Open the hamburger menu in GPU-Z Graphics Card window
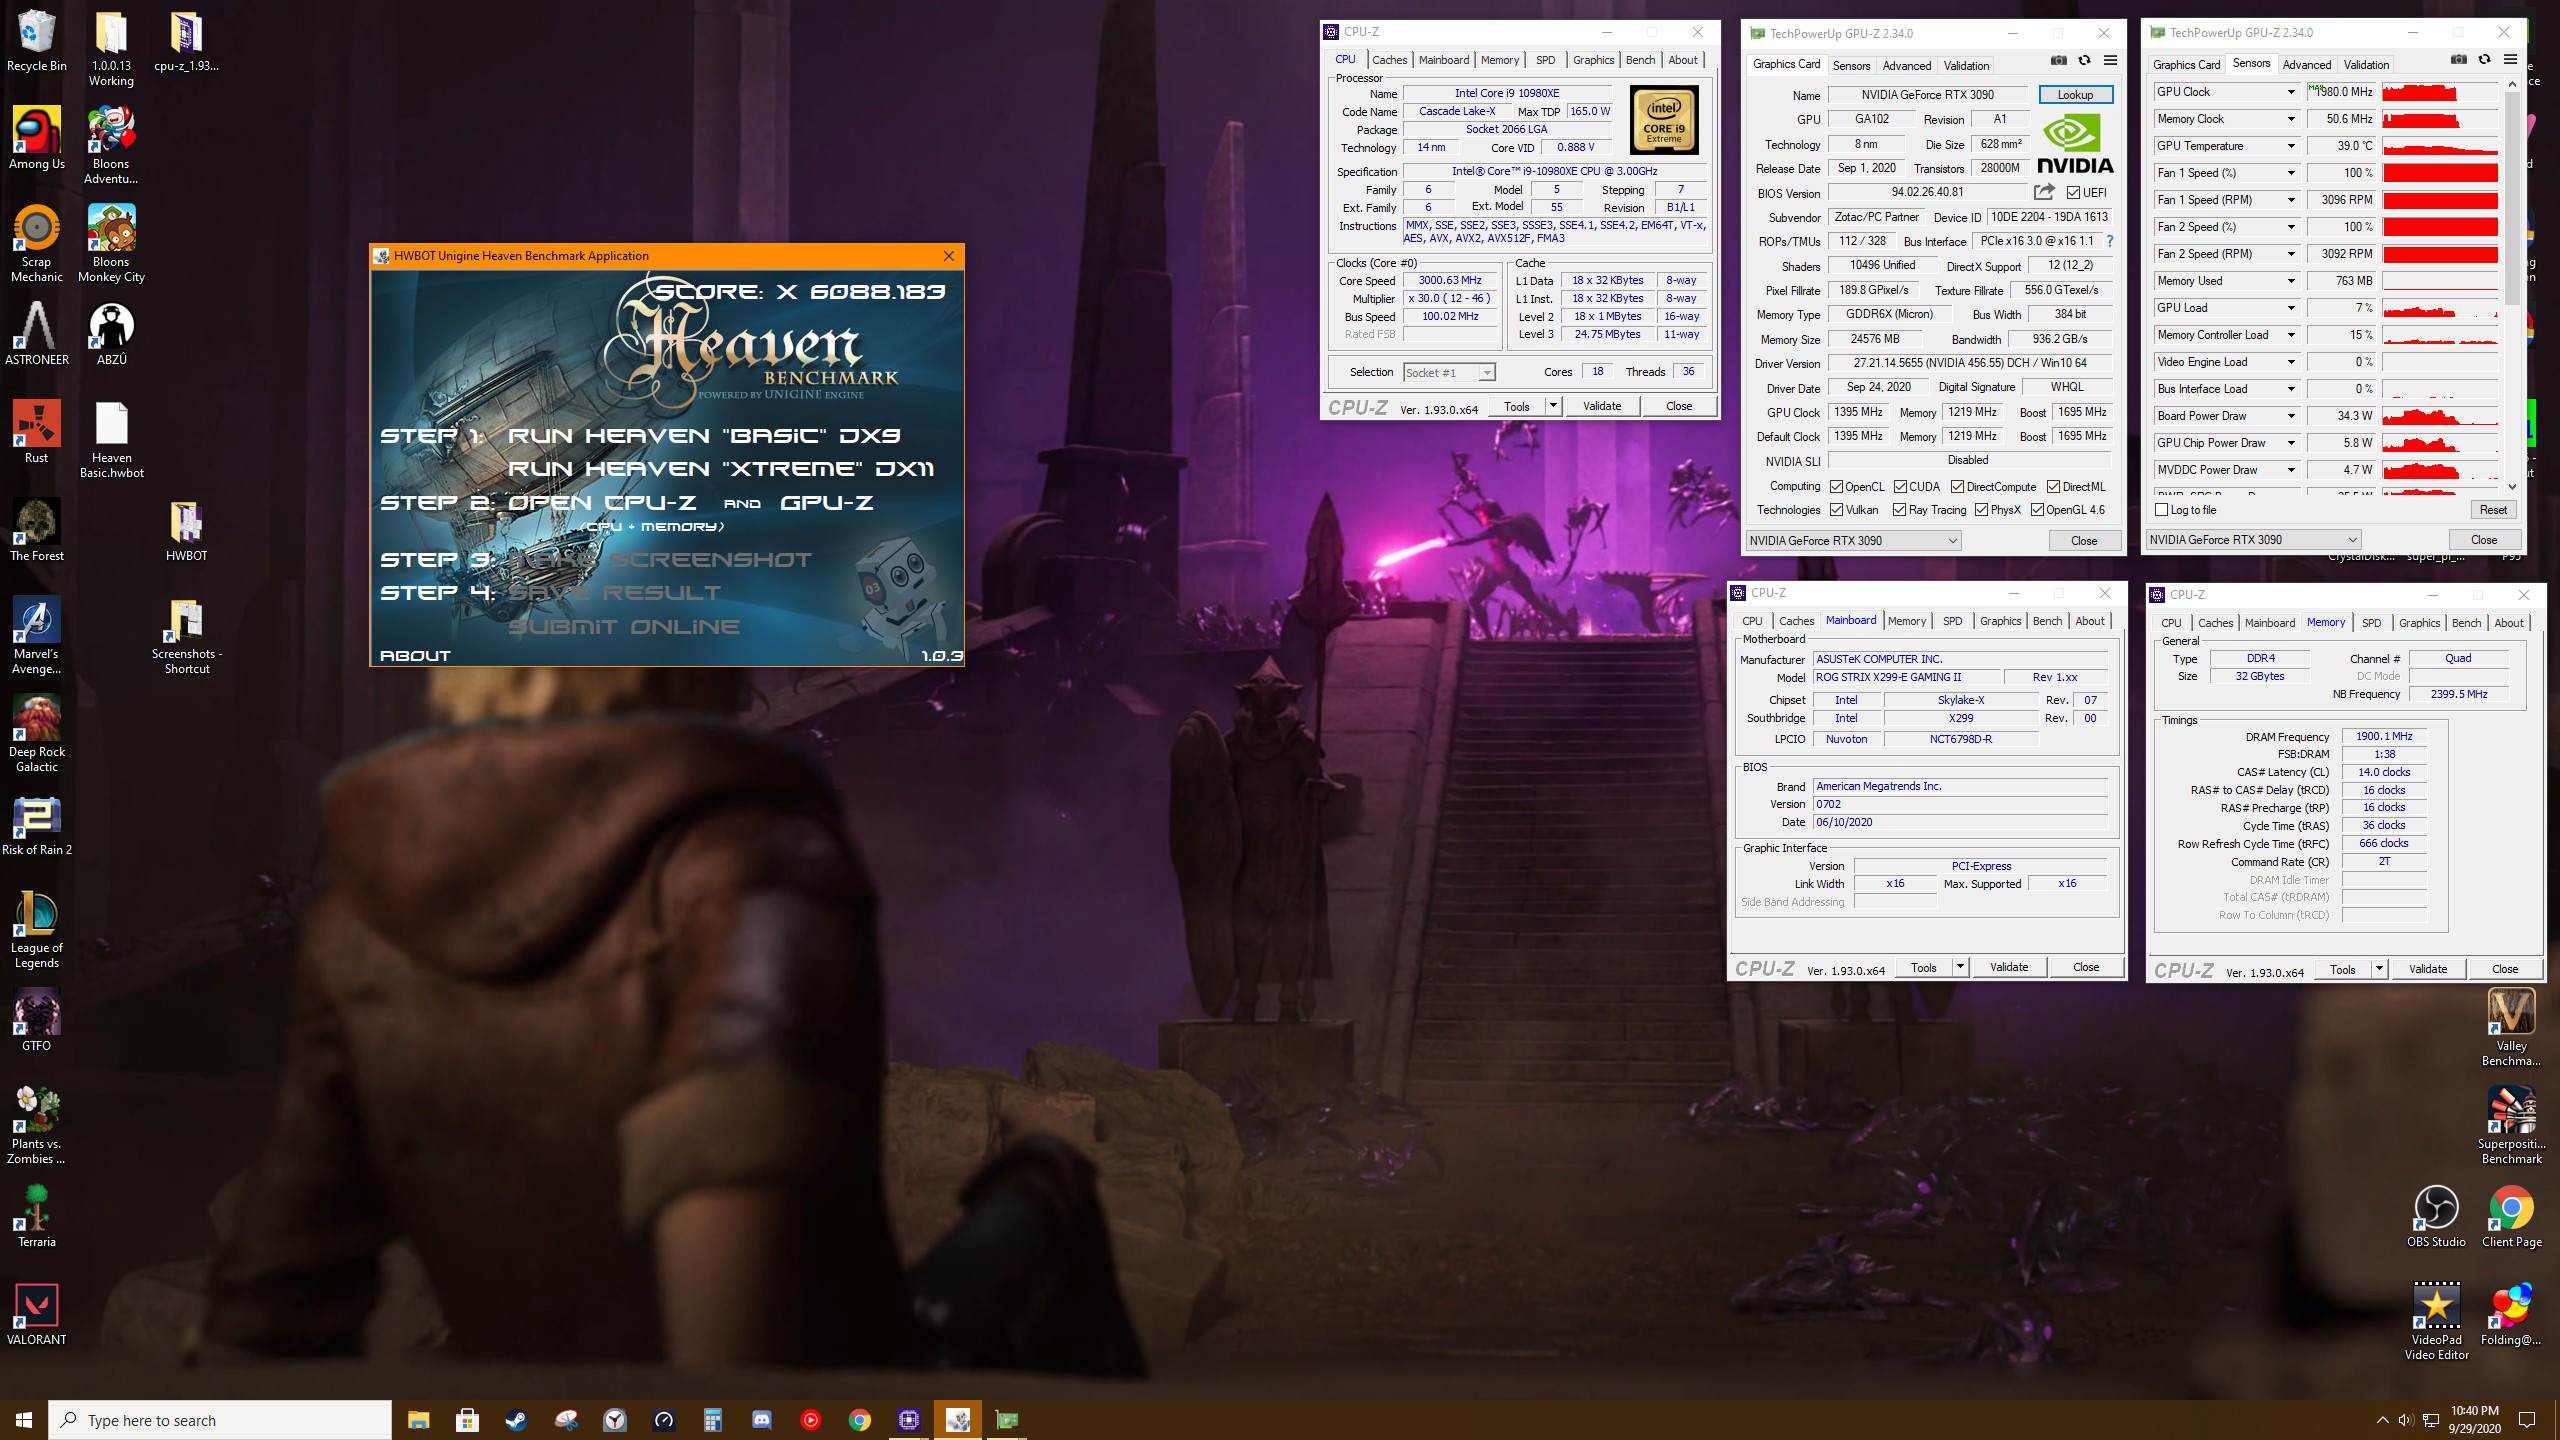The image size is (2560, 1440). pyautogui.click(x=2110, y=61)
